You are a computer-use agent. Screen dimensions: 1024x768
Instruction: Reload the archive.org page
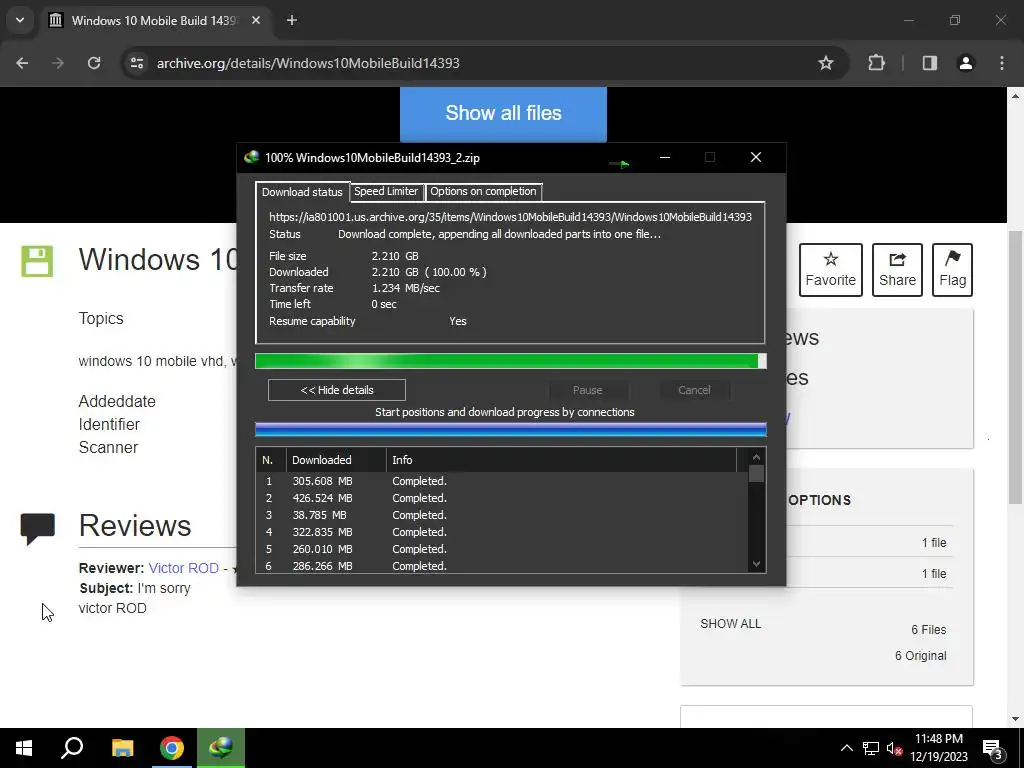(x=94, y=63)
